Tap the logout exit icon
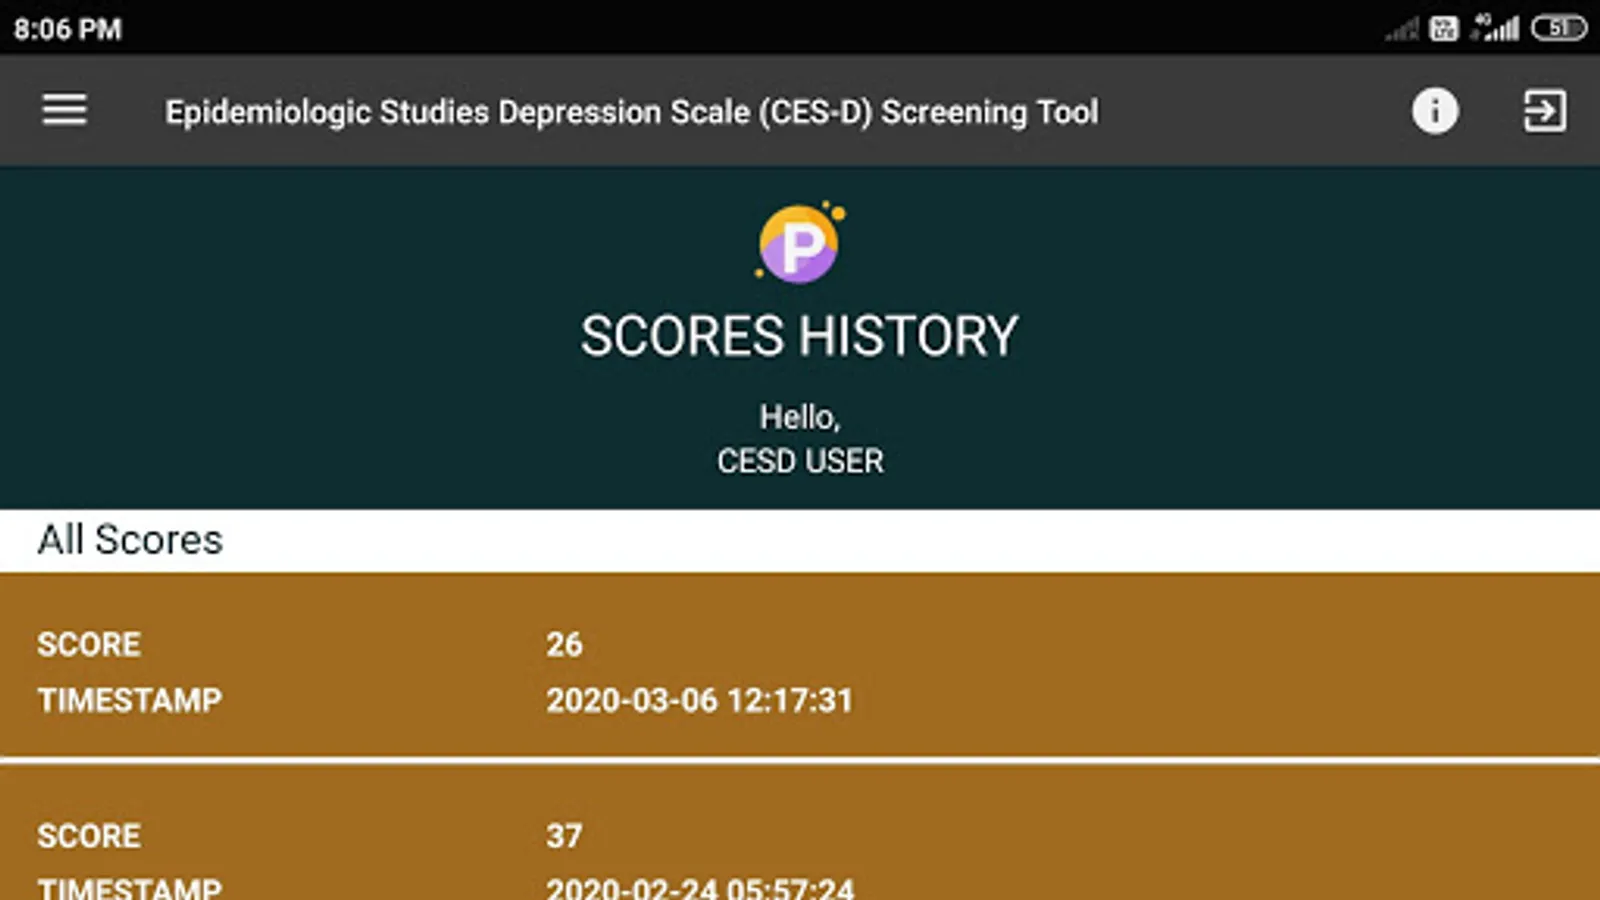 click(1543, 110)
